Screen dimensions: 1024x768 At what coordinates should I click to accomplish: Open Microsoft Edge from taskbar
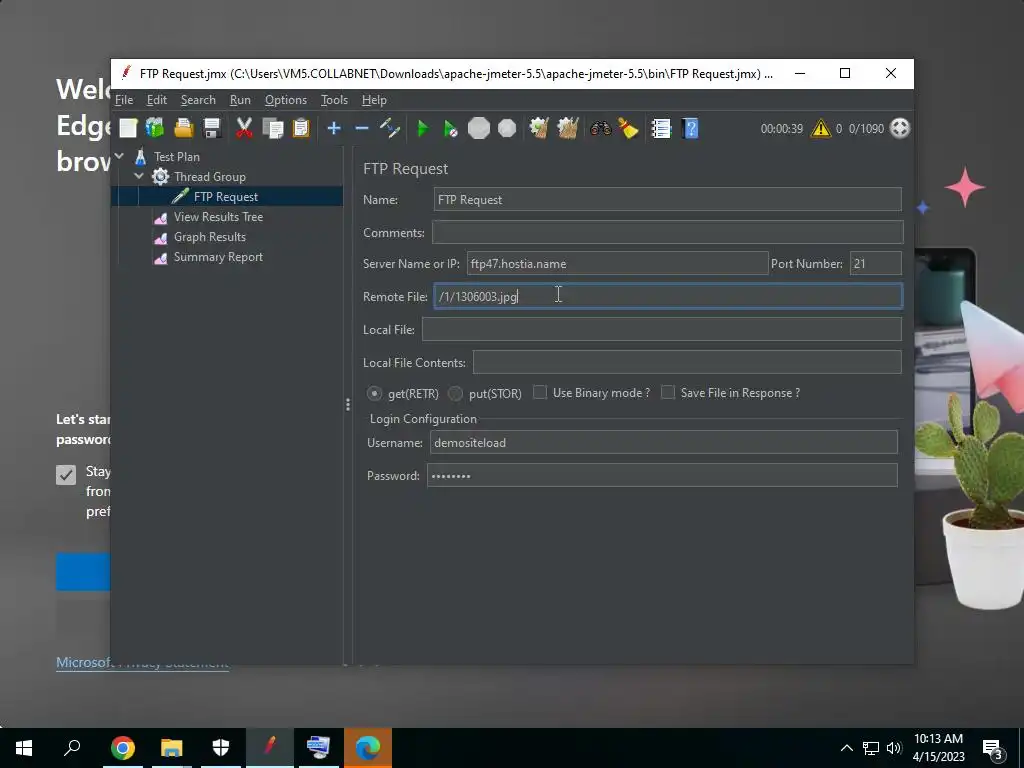(368, 748)
